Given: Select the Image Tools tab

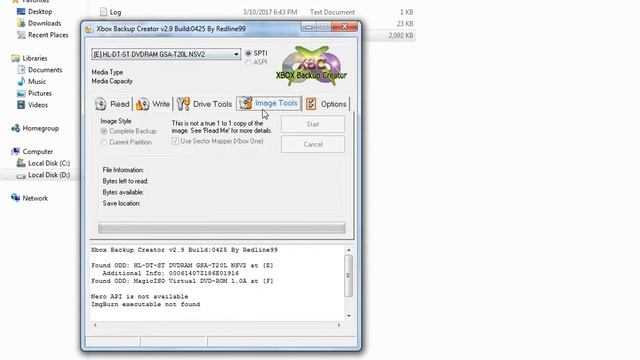Looking at the screenshot, I should pos(269,103).
